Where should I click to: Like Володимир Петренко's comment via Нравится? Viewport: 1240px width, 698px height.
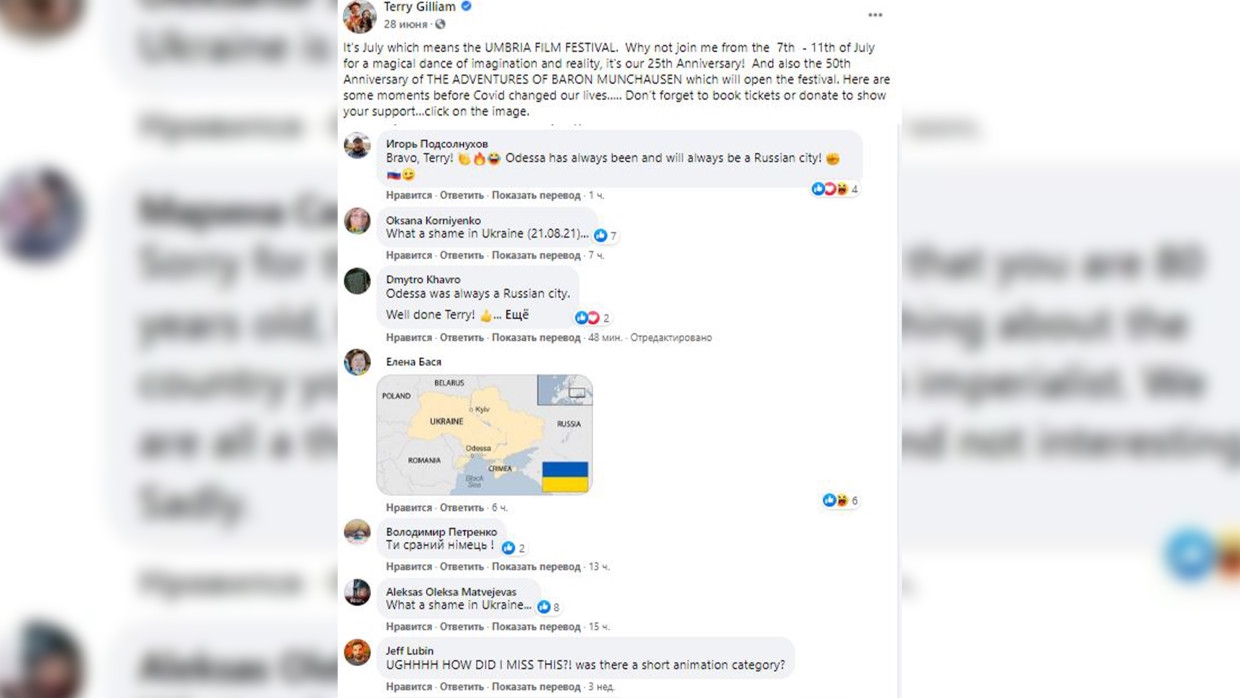(x=409, y=566)
